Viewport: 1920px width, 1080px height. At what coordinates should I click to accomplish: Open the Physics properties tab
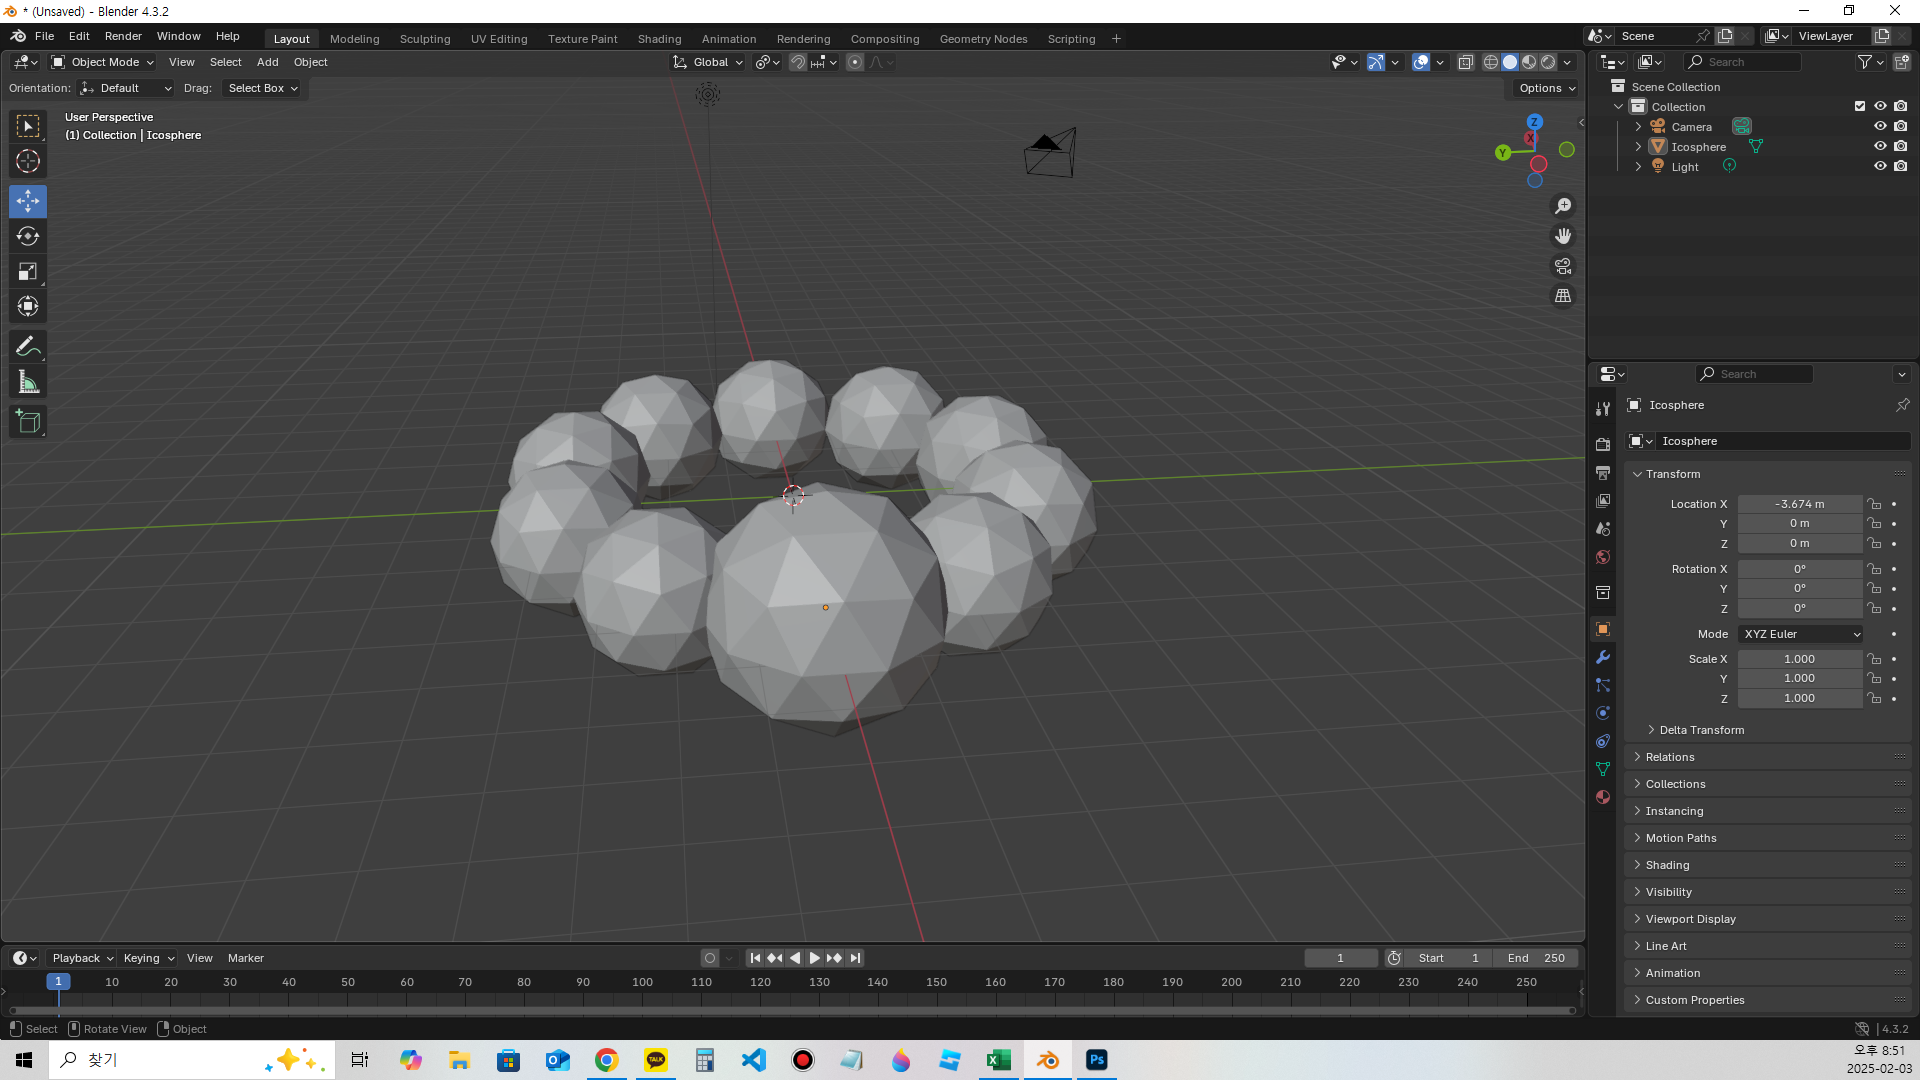click(1603, 713)
